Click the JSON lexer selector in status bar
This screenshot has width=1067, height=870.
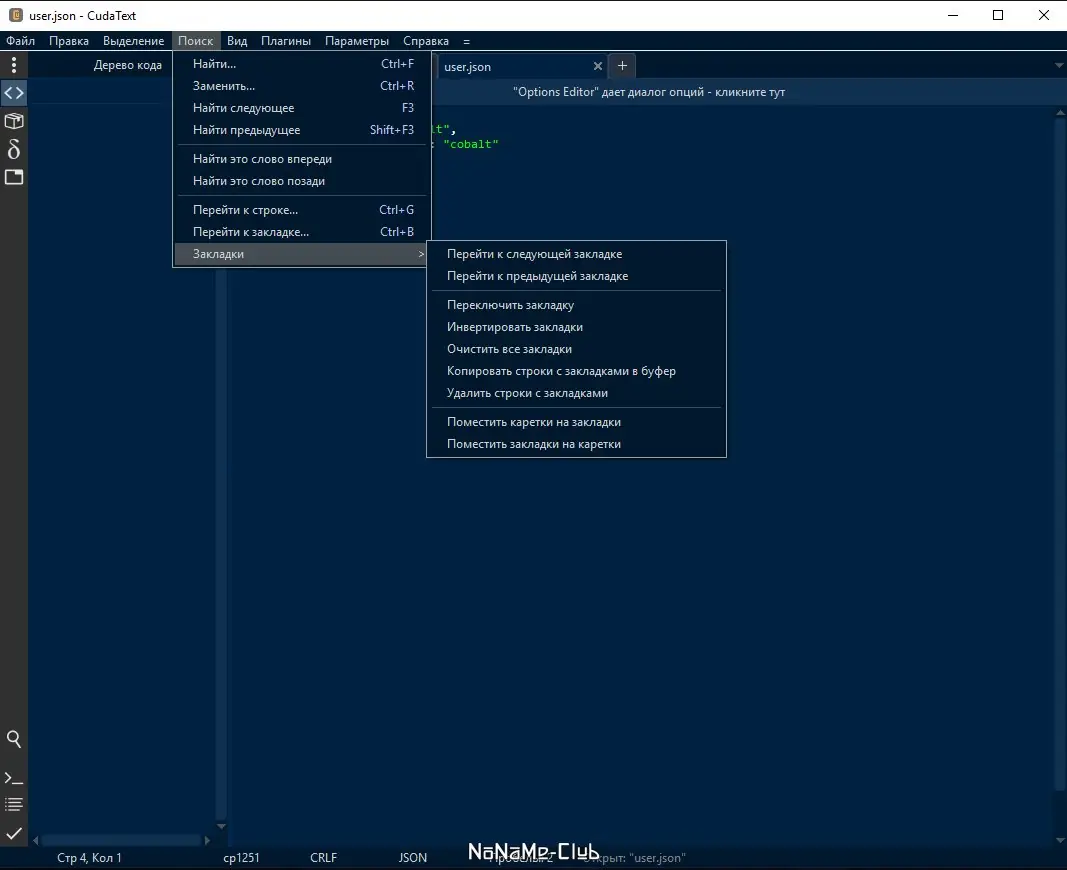412,857
